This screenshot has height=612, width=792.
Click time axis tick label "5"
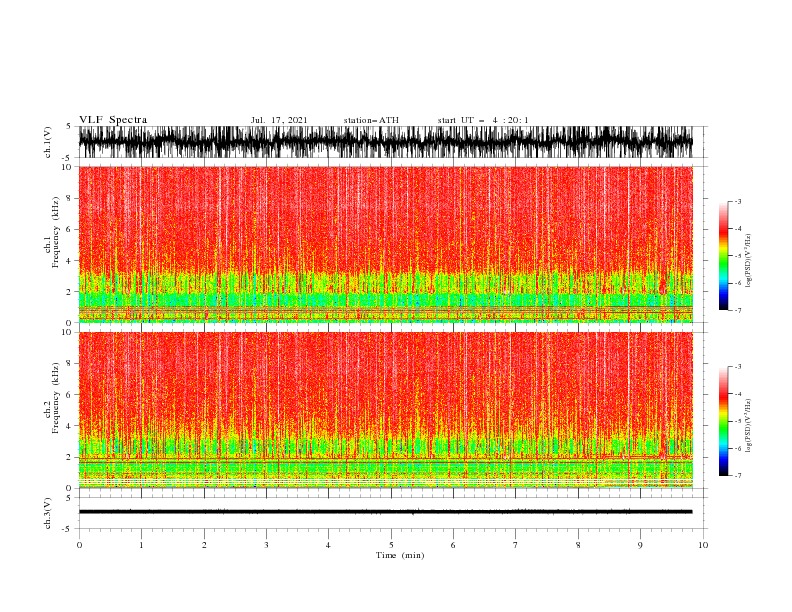pyautogui.click(x=391, y=545)
